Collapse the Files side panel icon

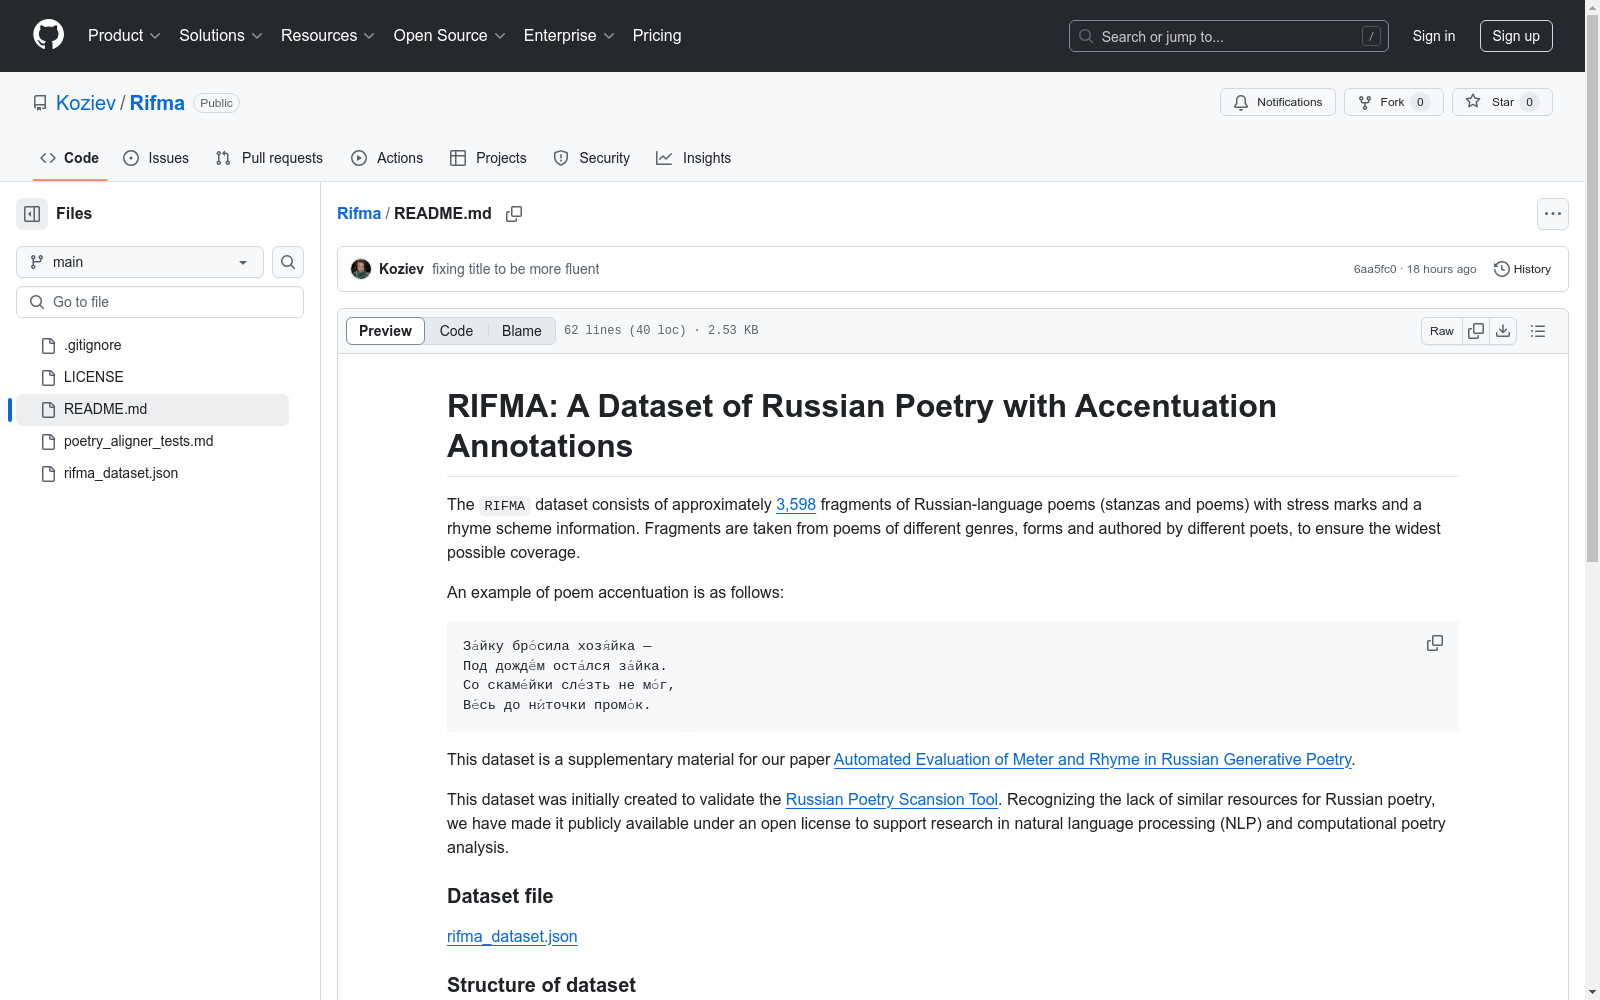(32, 214)
